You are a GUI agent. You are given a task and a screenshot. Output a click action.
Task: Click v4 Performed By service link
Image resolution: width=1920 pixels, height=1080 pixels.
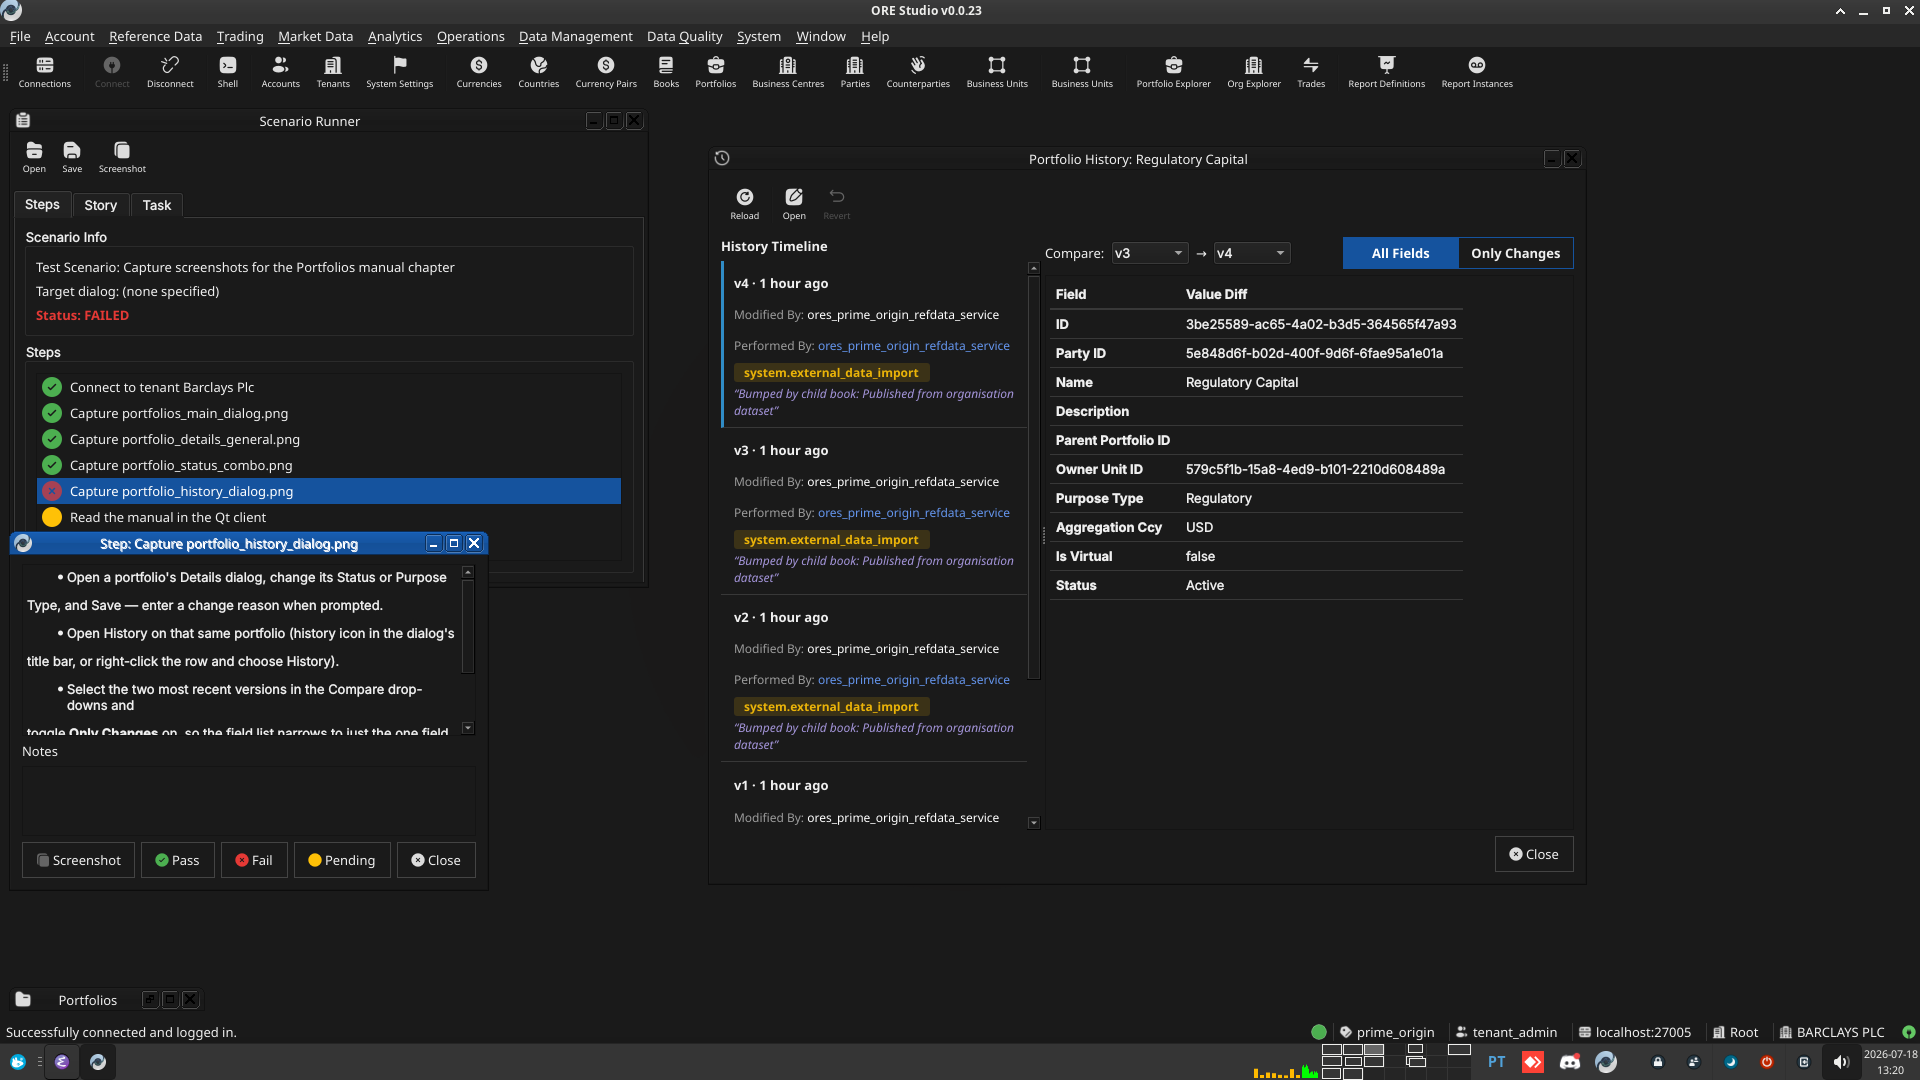pos(913,346)
